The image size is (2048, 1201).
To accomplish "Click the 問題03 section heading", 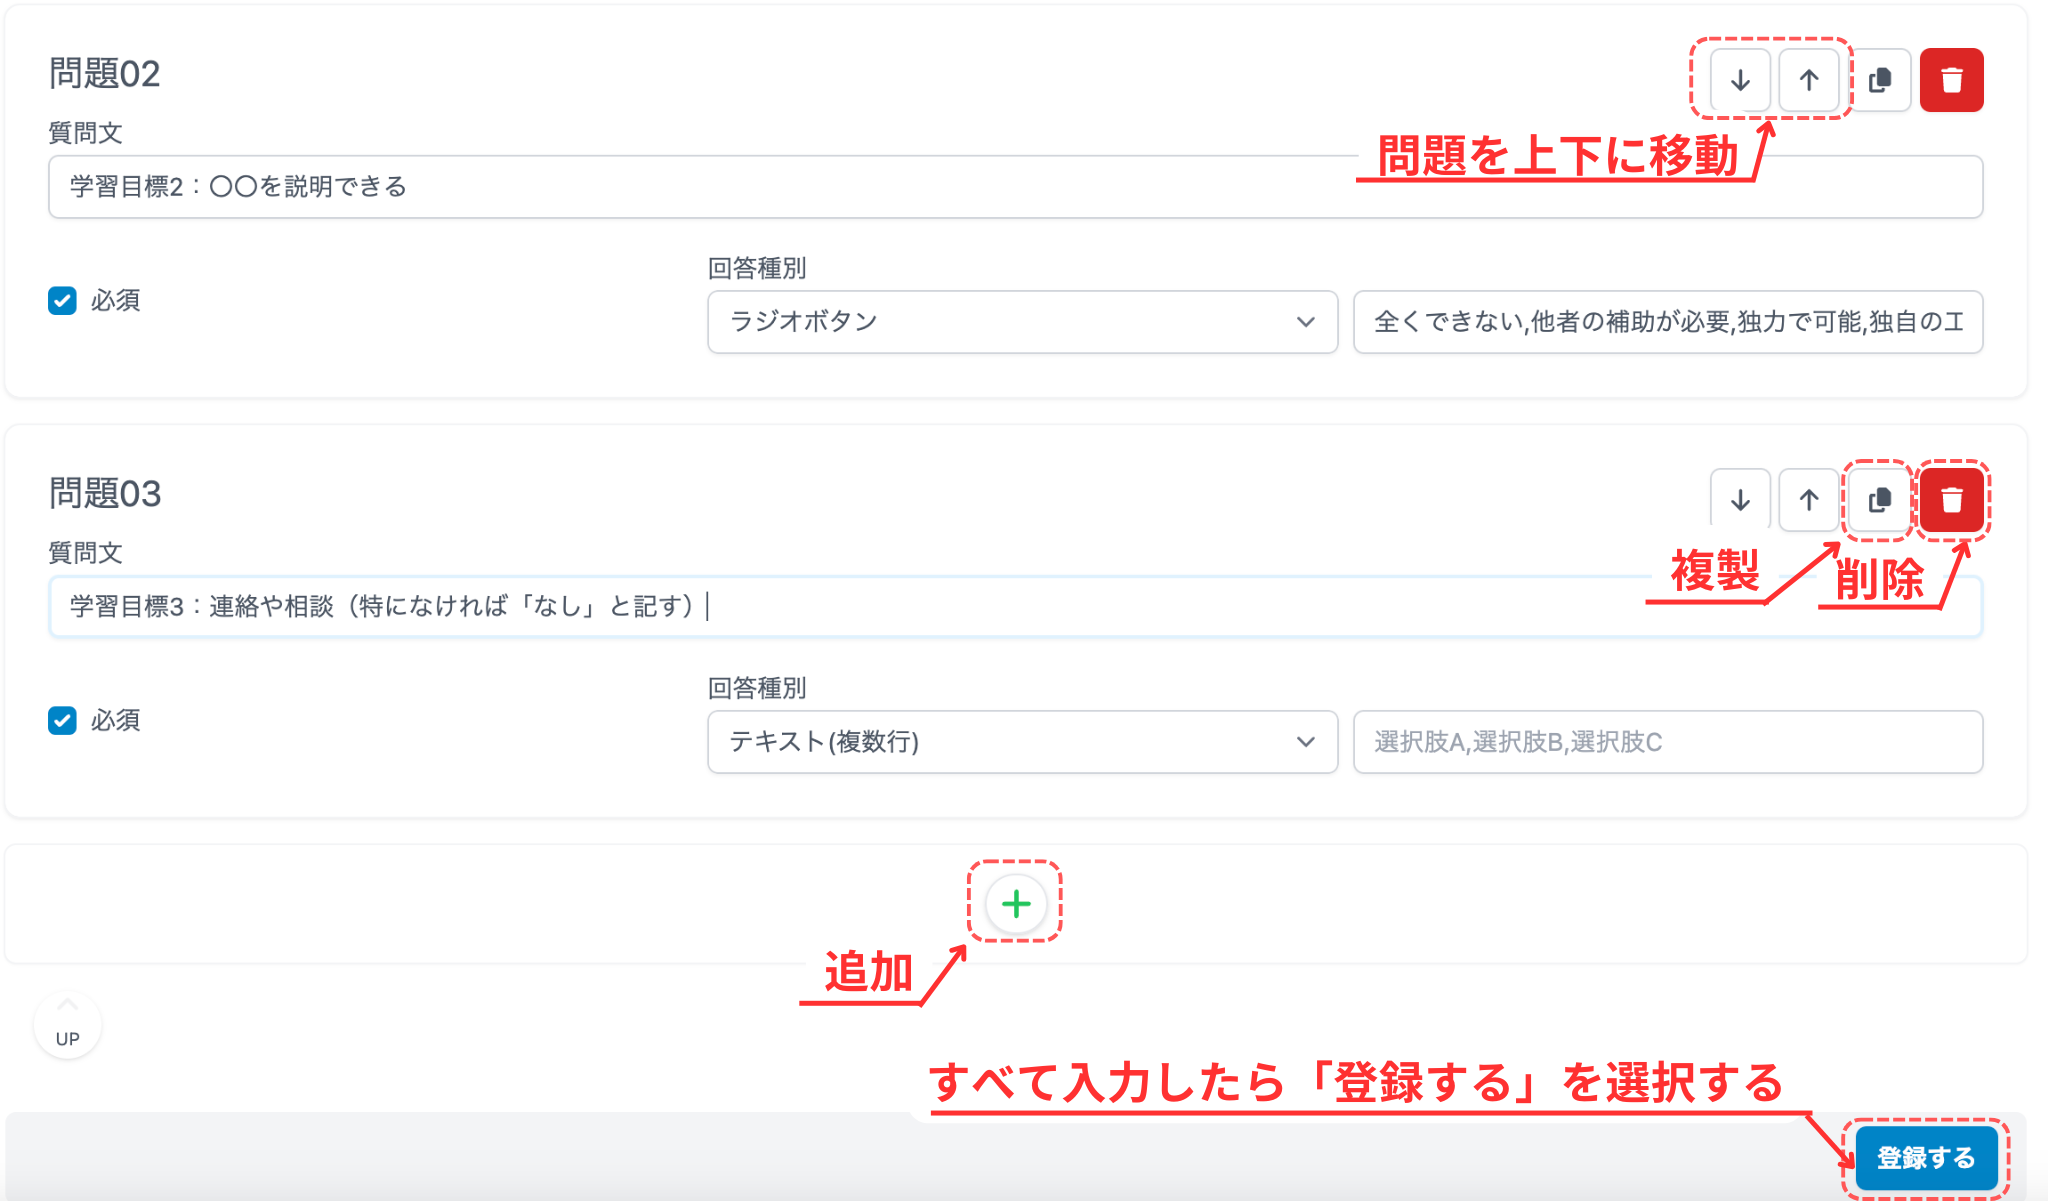I will click(106, 494).
